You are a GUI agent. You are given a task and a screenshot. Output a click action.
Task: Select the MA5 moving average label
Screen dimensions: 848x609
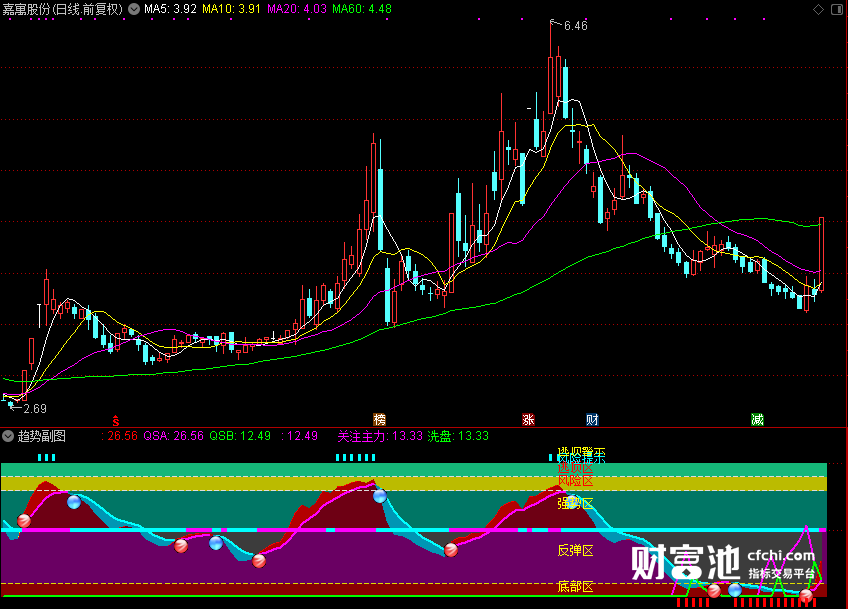point(169,9)
